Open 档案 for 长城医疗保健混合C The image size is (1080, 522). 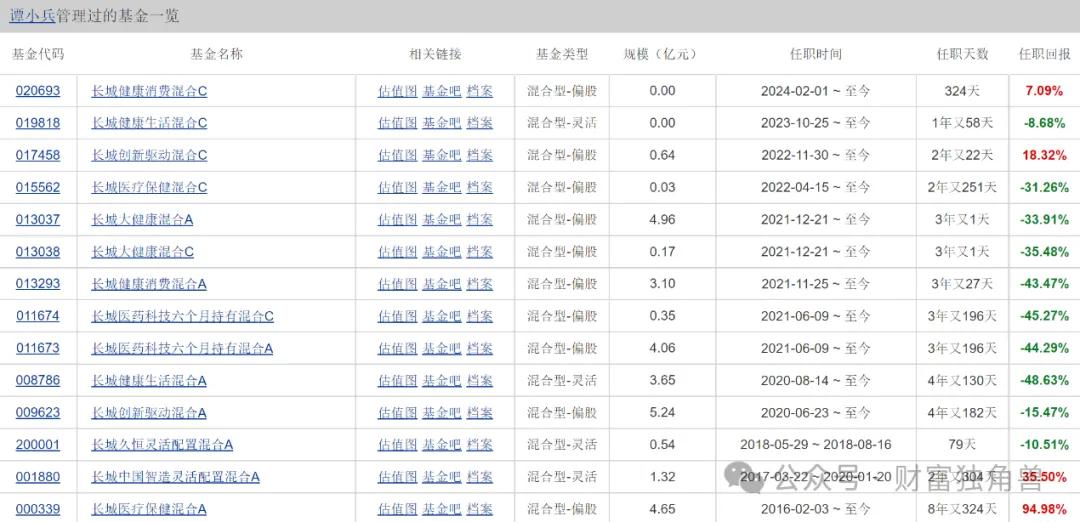pos(479,187)
